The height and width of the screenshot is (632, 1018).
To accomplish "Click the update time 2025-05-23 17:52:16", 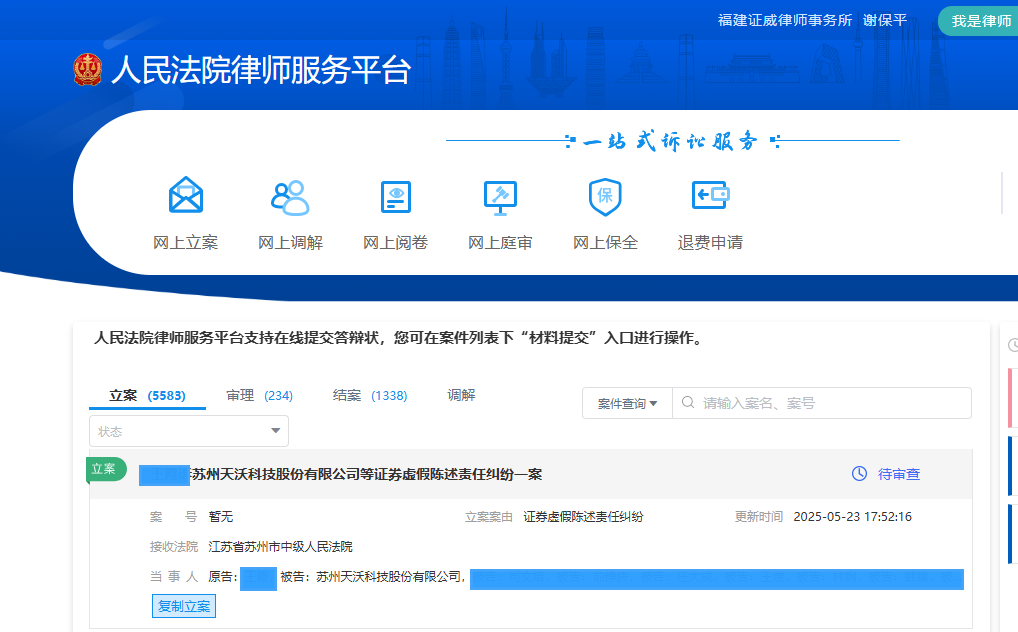I will [x=852, y=517].
